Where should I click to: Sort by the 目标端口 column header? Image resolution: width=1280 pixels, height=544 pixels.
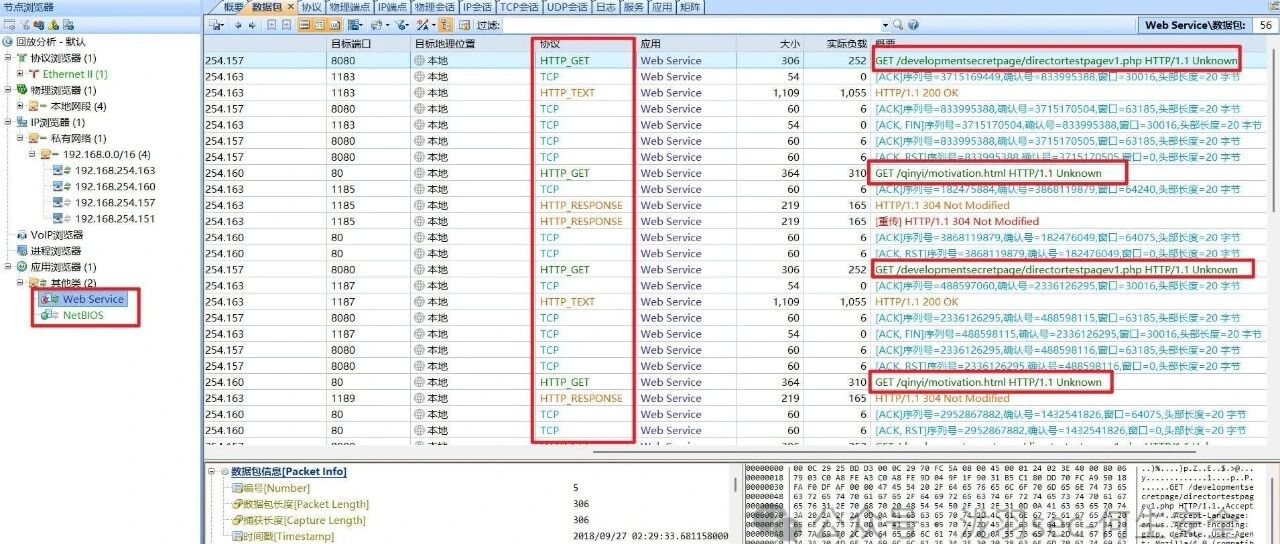tap(367, 44)
